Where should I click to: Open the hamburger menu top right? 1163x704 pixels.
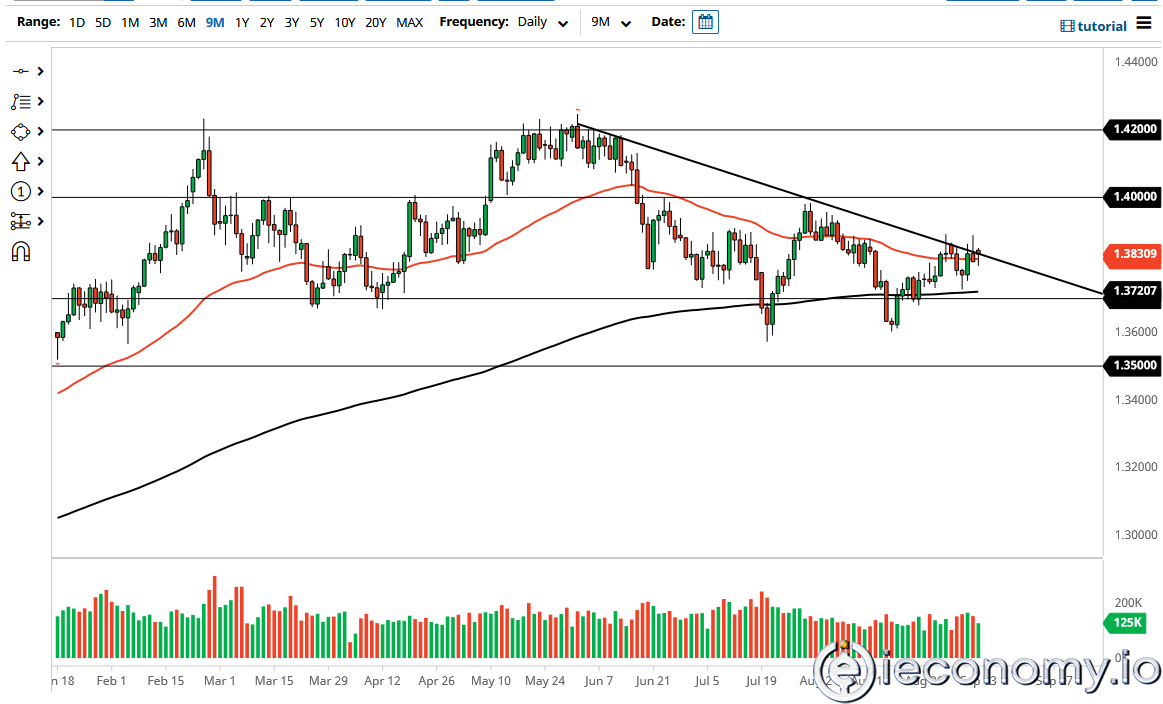point(1144,25)
